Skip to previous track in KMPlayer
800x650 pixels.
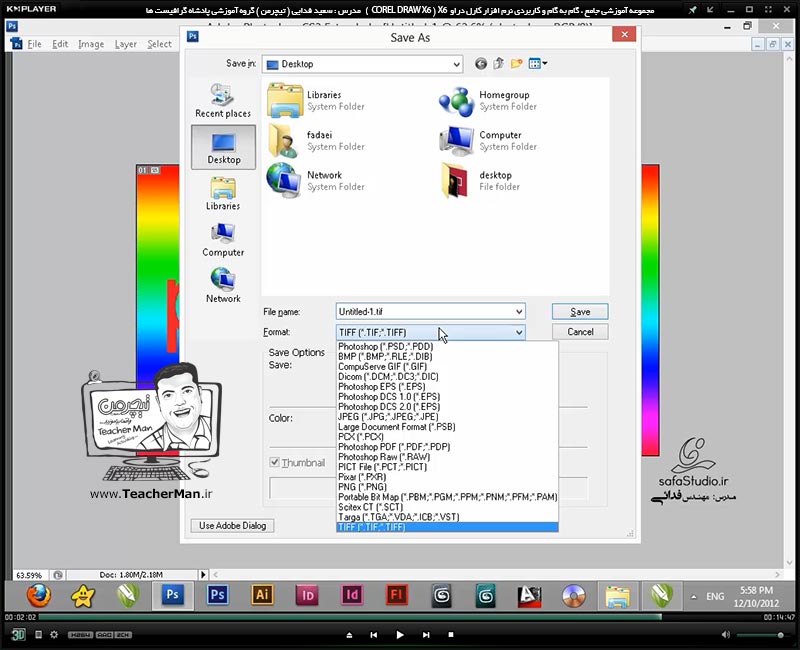(374, 635)
